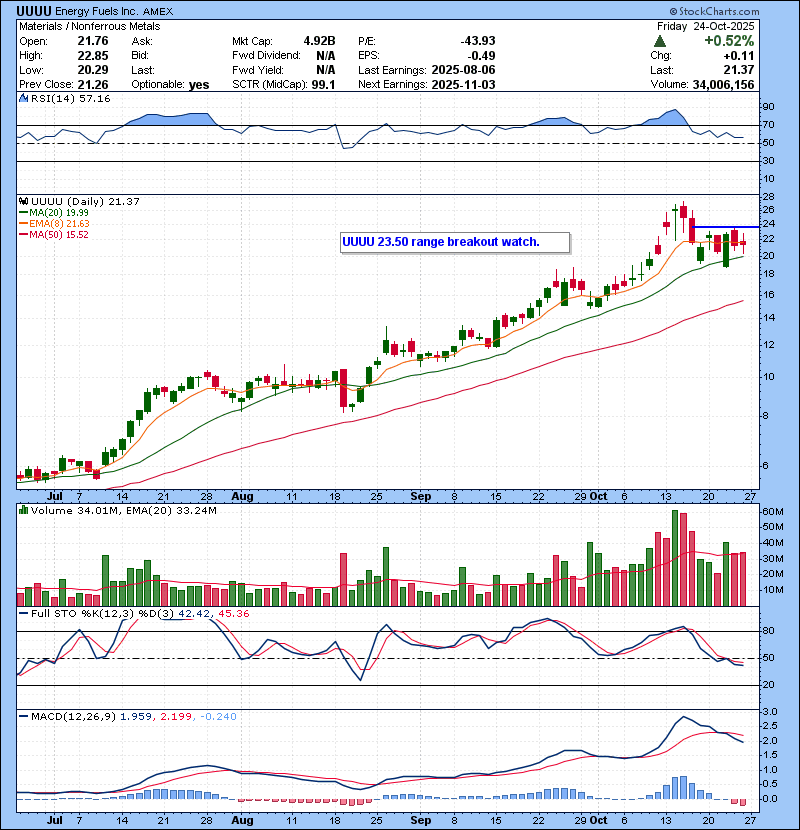Viewport: 800px width, 830px height.
Task: Click the 3.0 label on the MACD axis
Action: coord(770,711)
